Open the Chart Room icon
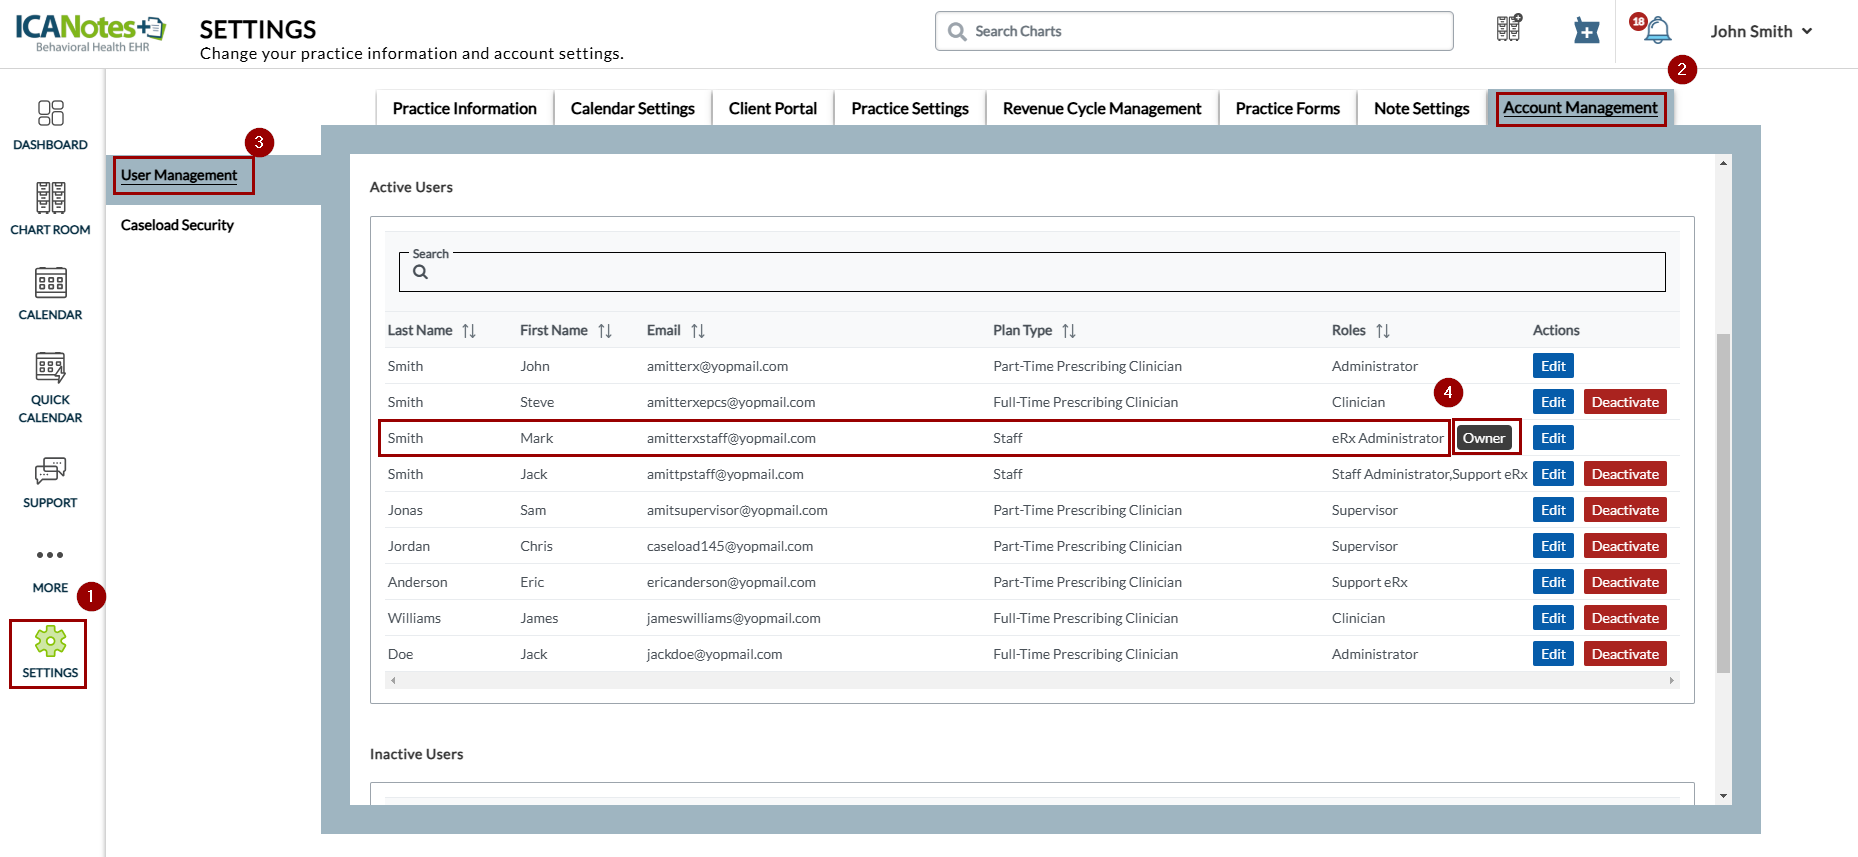The width and height of the screenshot is (1858, 857). coord(50,208)
